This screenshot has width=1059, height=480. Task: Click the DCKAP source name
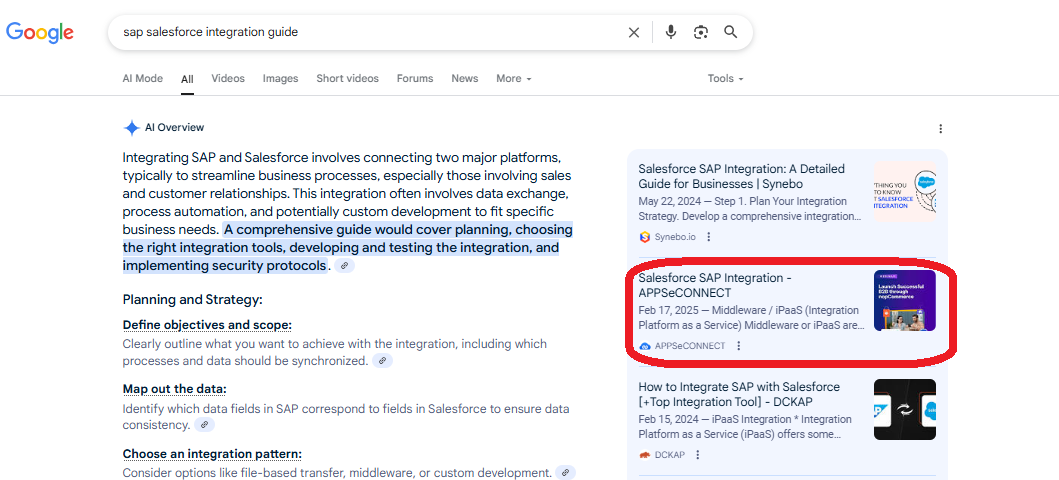(x=669, y=455)
